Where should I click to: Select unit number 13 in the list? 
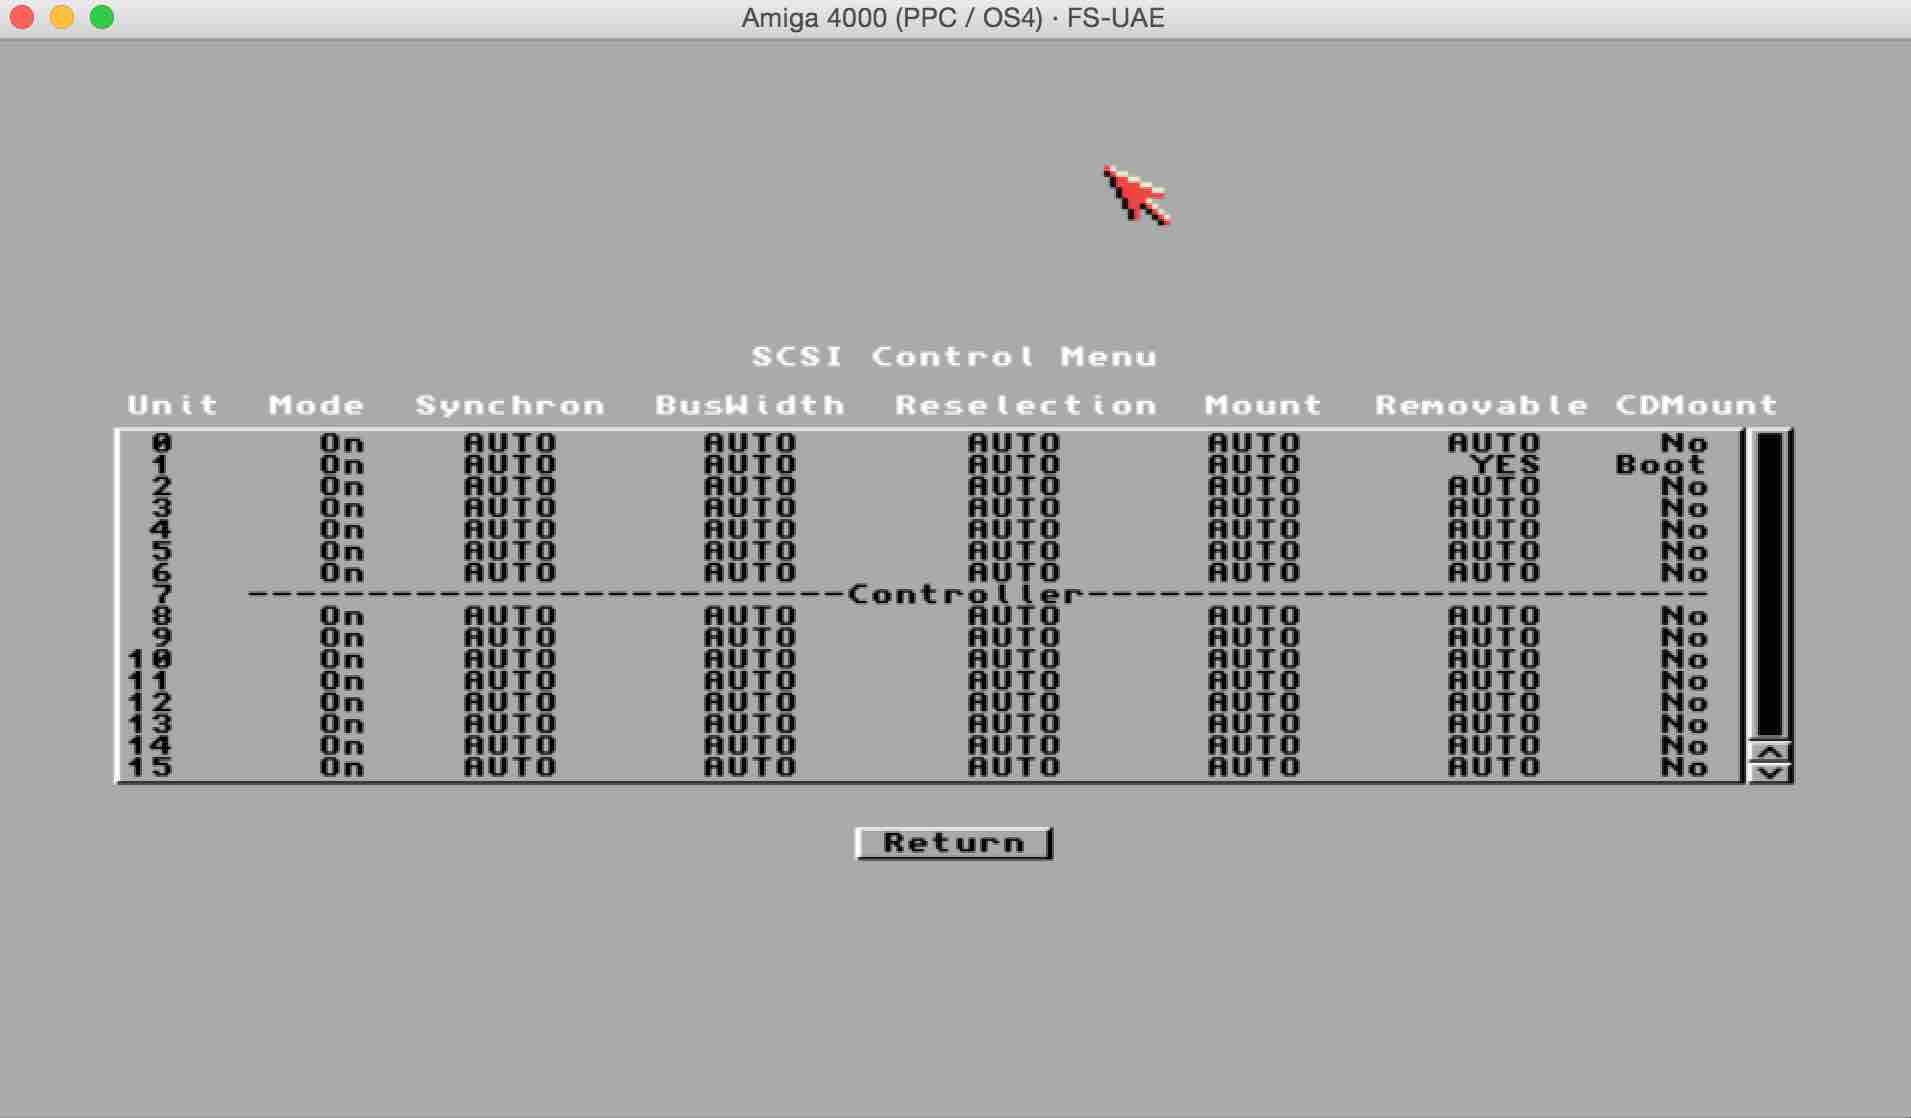click(x=150, y=724)
